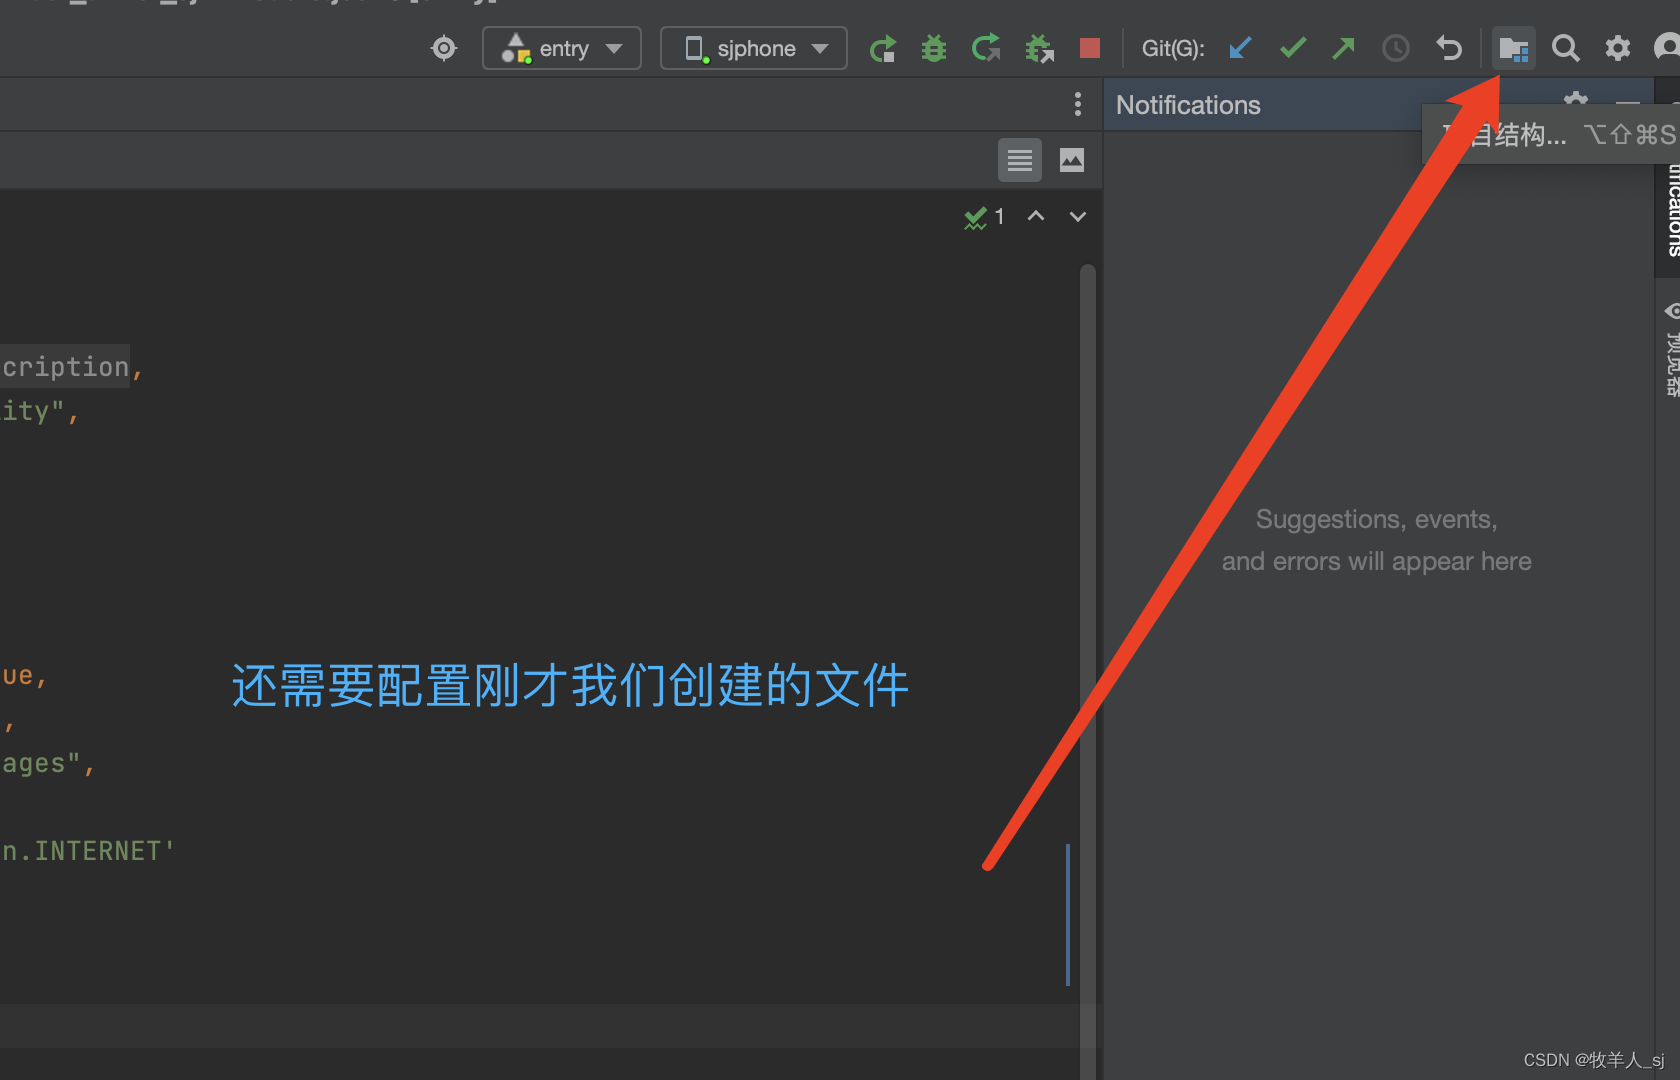Open Project Structure folder icon
Viewport: 1680px width, 1080px height.
click(1514, 48)
